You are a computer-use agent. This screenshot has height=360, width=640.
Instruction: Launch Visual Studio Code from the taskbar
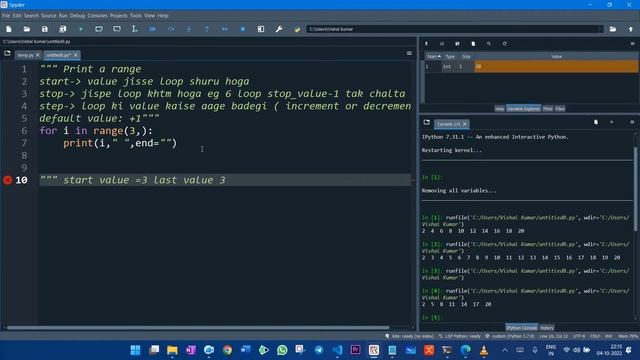click(337, 350)
